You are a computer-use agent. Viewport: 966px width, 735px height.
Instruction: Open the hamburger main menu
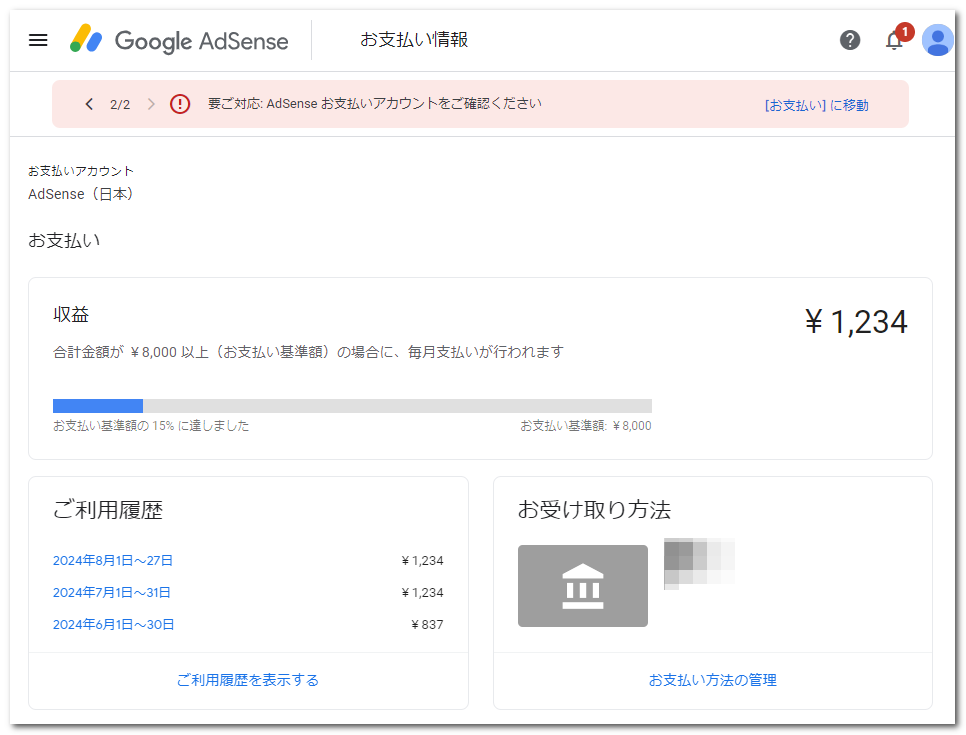click(x=38, y=40)
